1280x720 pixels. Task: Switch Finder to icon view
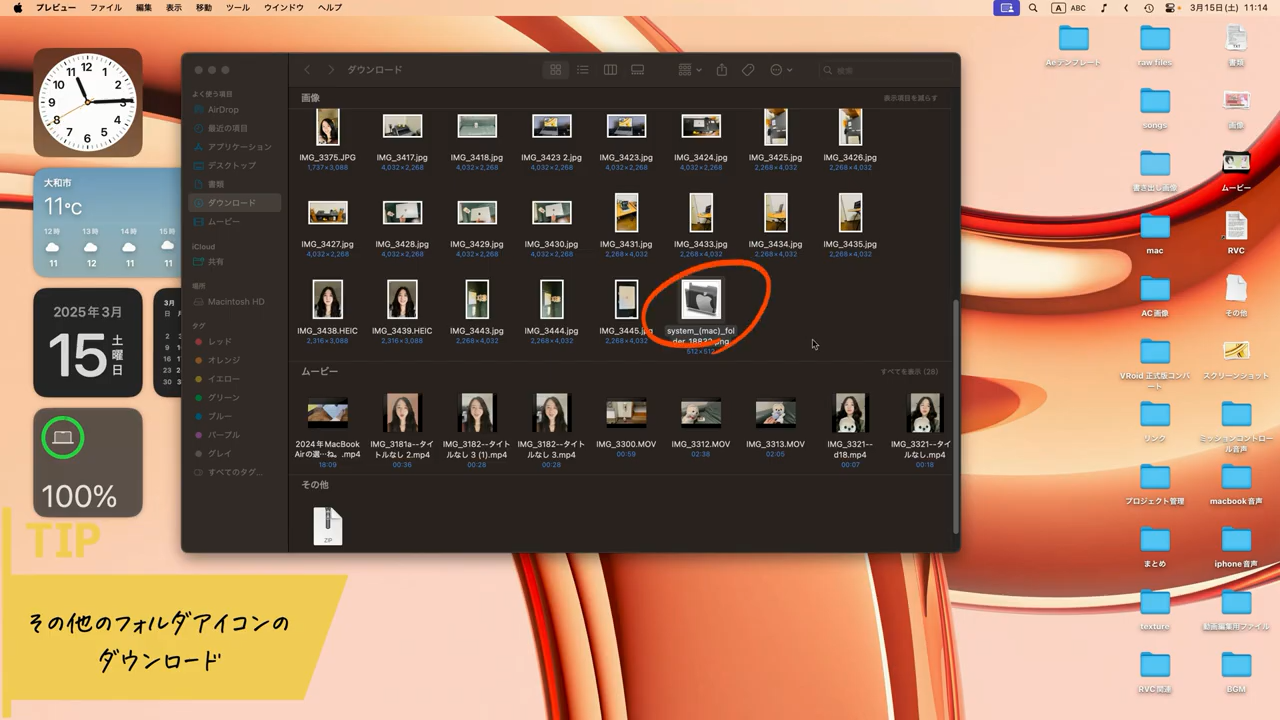click(555, 70)
